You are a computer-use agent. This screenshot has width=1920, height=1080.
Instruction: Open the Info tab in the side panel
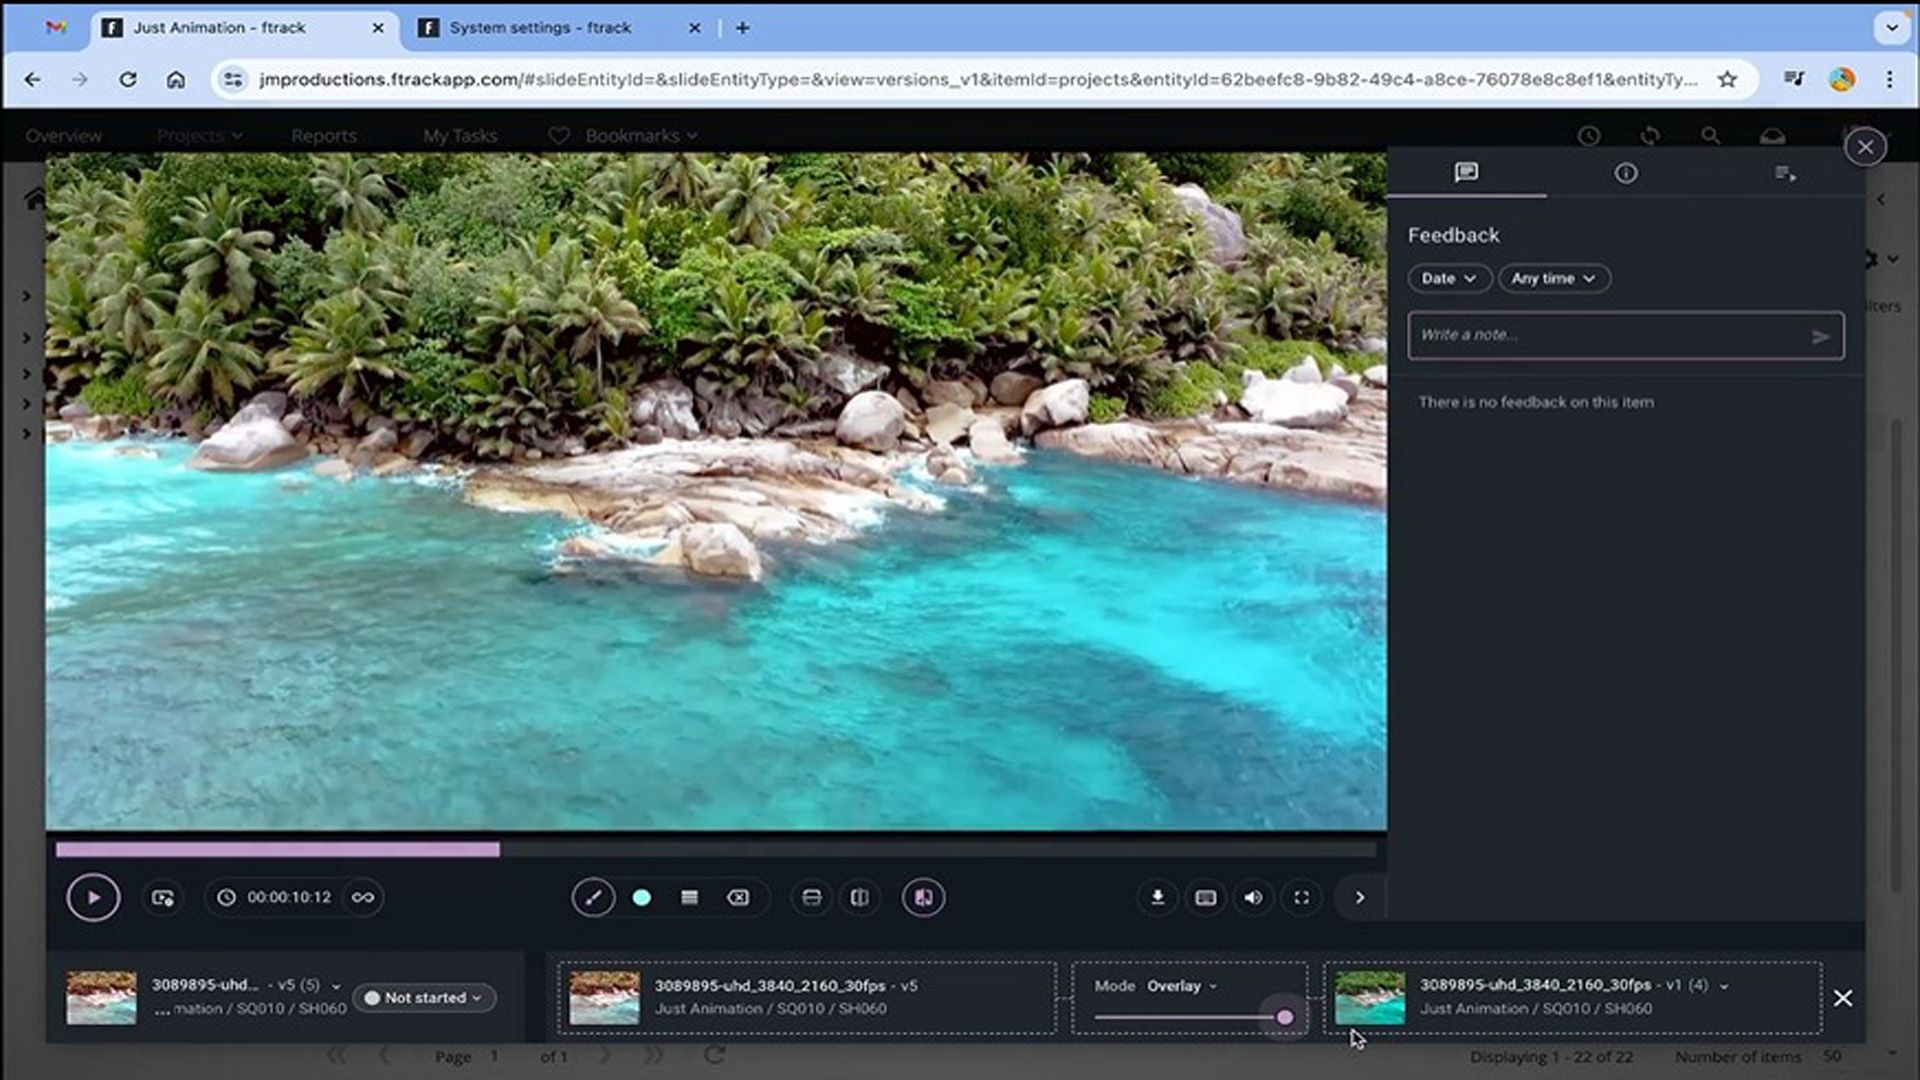coord(1626,173)
